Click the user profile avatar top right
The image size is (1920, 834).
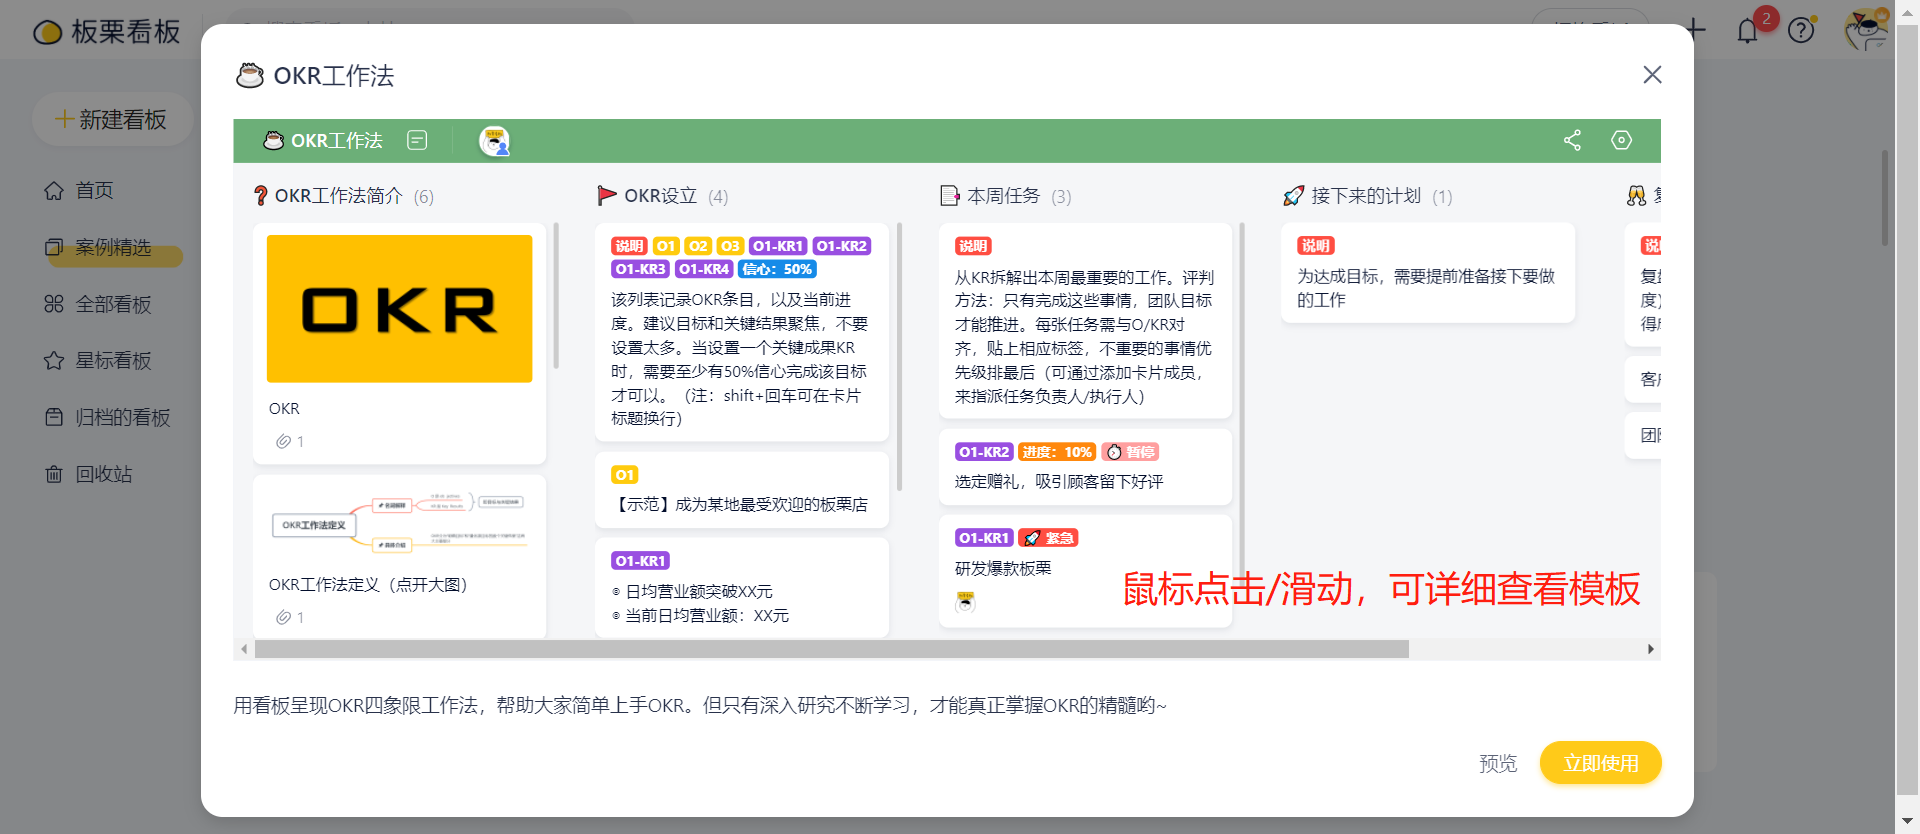pos(1865,30)
